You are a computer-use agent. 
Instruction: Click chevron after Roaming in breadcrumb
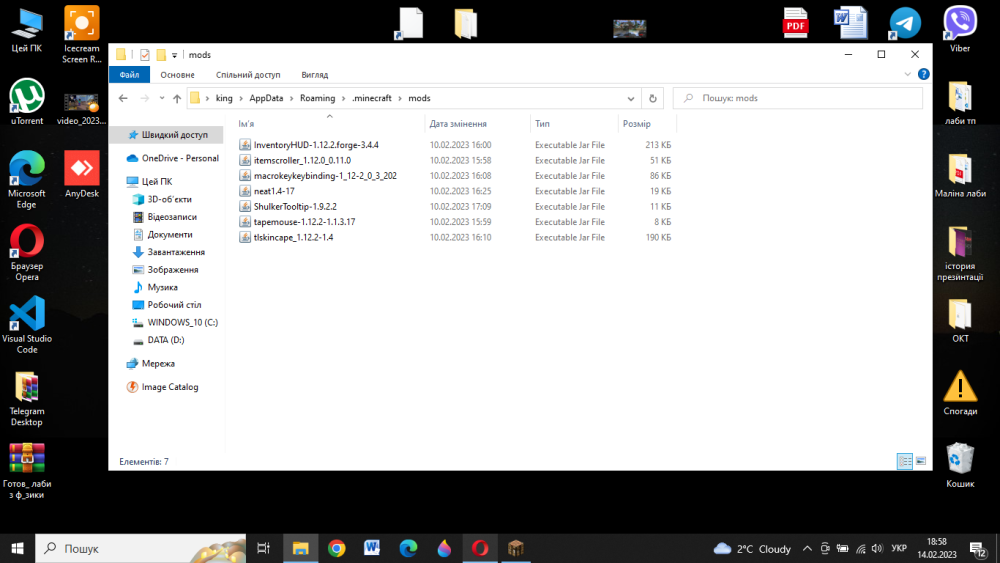[x=343, y=98]
